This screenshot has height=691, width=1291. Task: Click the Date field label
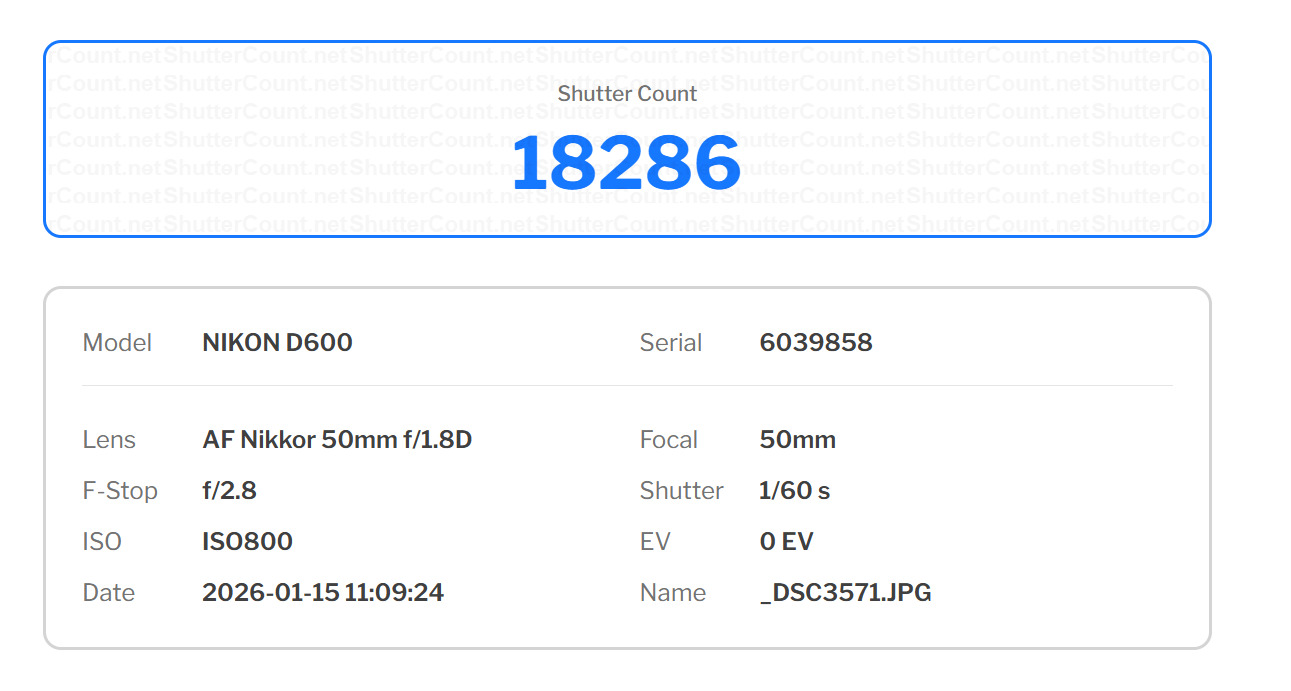[x=108, y=593]
